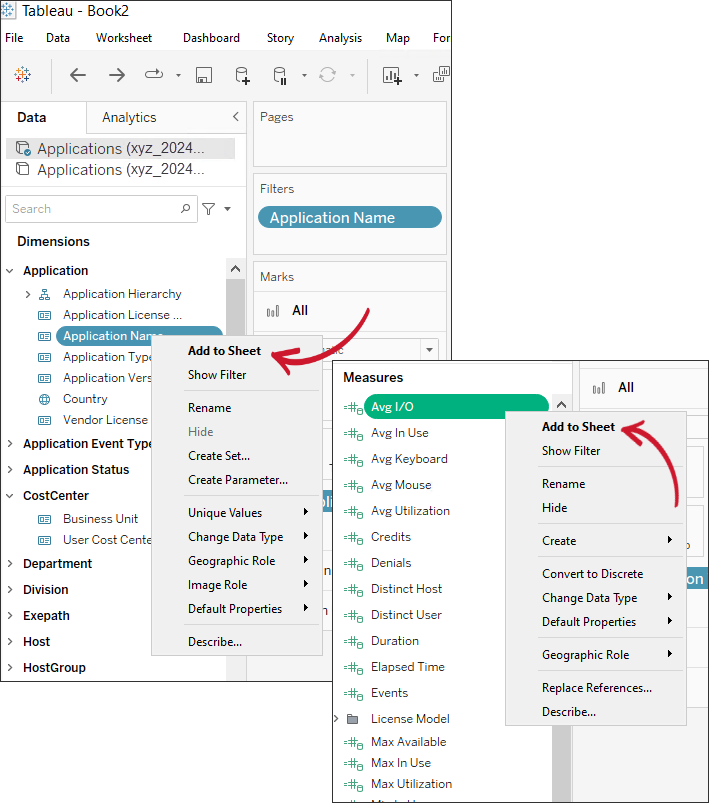Expand the License Model folder in Measures

click(336, 719)
